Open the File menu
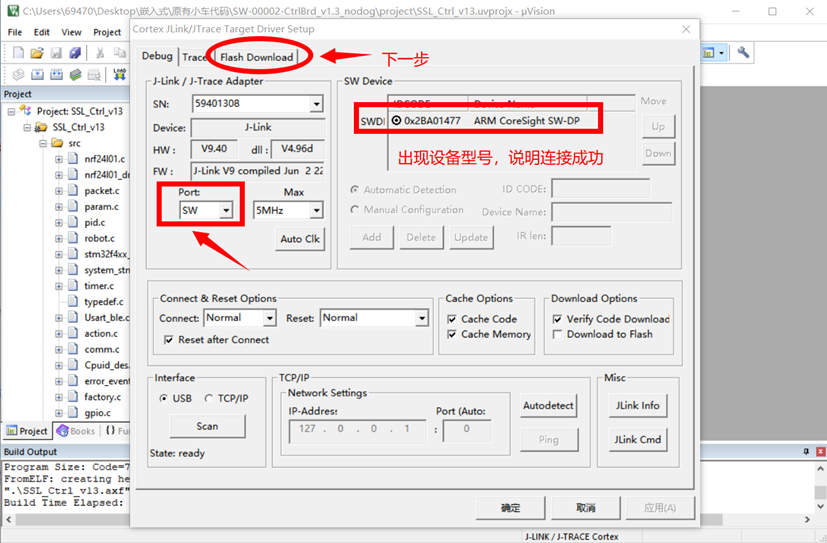Image resolution: width=827 pixels, height=543 pixels. pos(15,32)
